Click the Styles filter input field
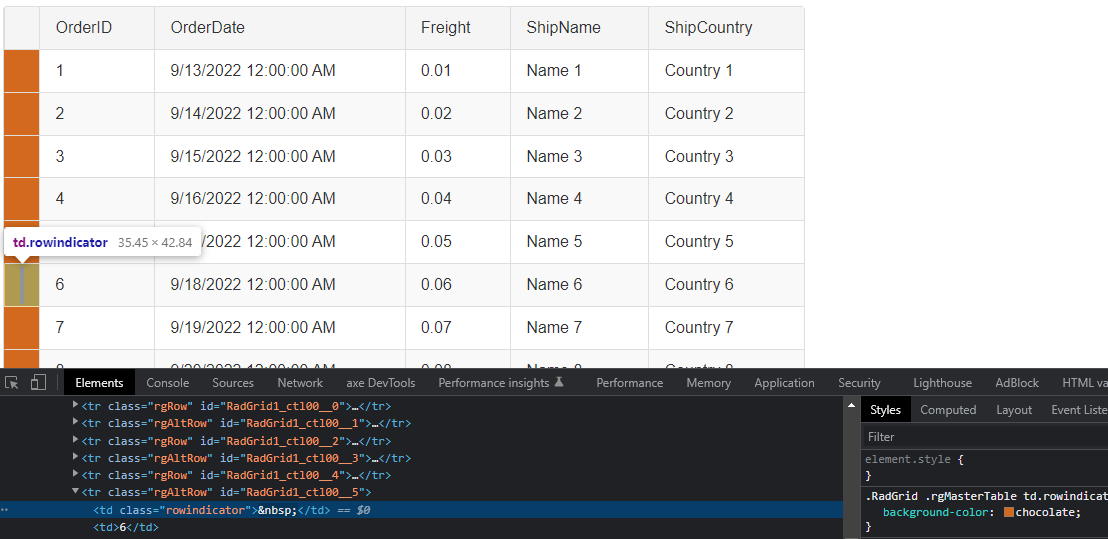1108x539 pixels. pos(985,437)
